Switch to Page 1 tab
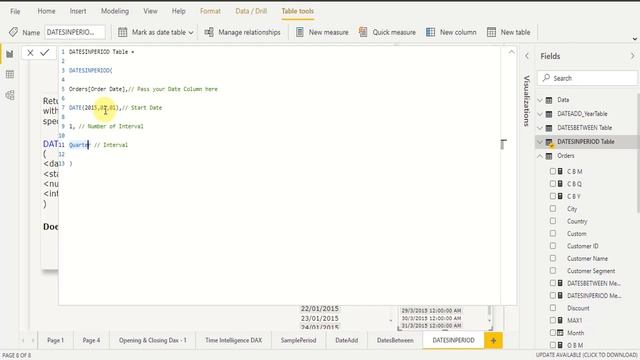Image resolution: width=640 pixels, height=360 pixels. pyautogui.click(x=56, y=340)
